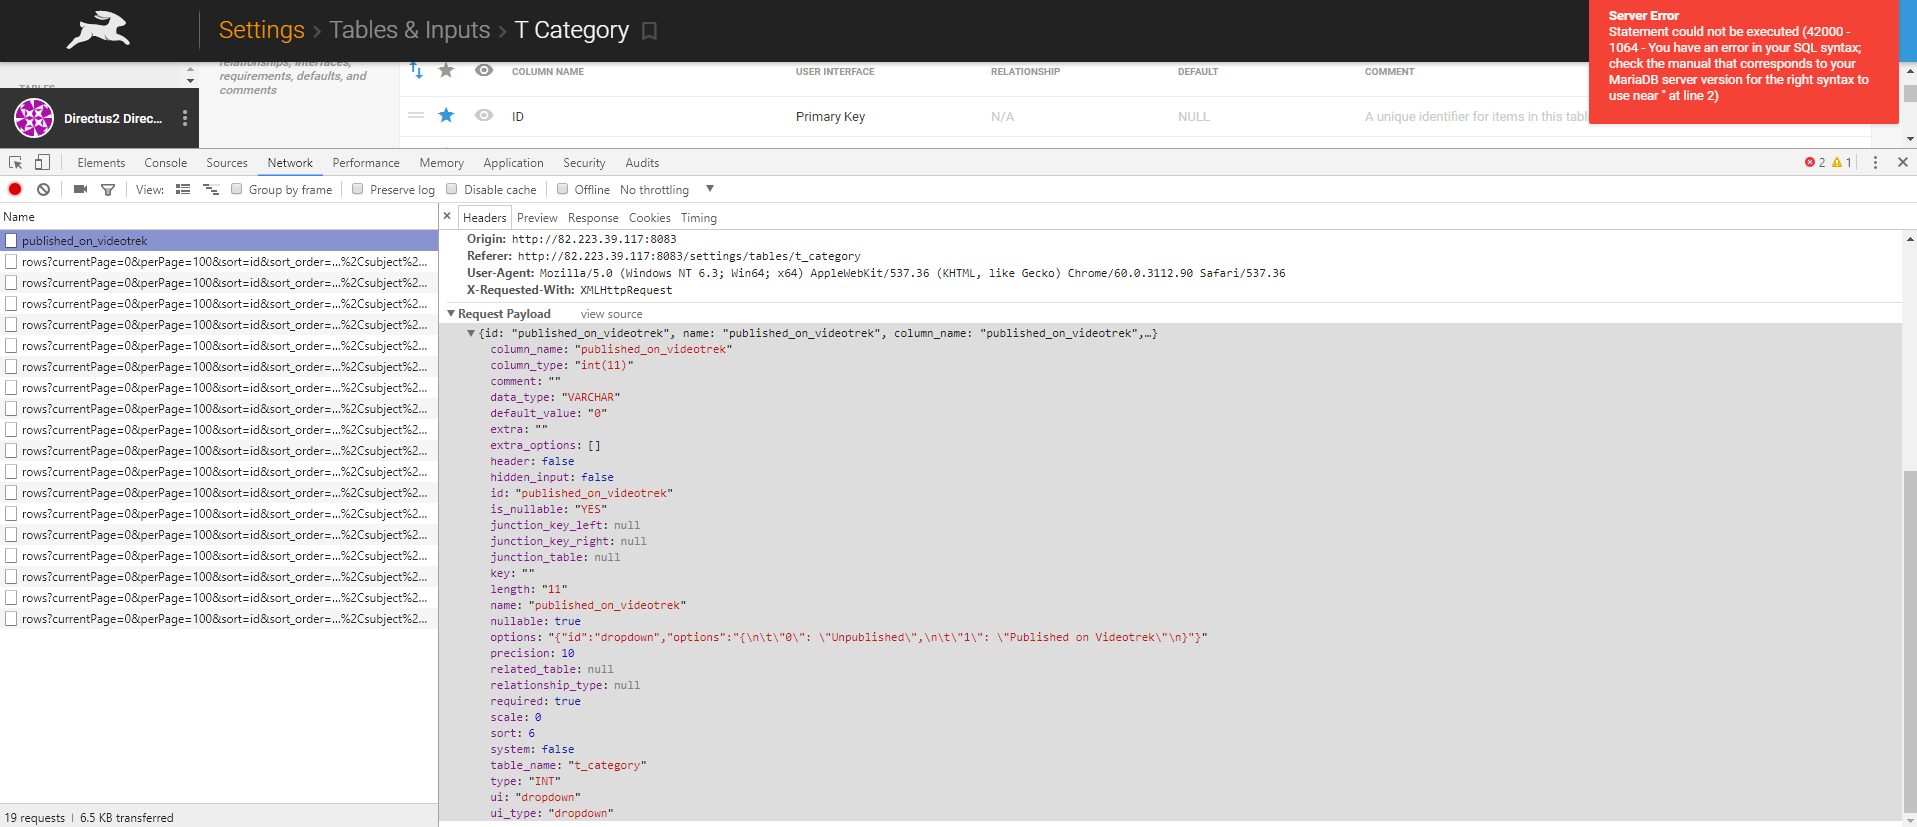
Task: Open the Timing tab of request
Action: pos(699,217)
